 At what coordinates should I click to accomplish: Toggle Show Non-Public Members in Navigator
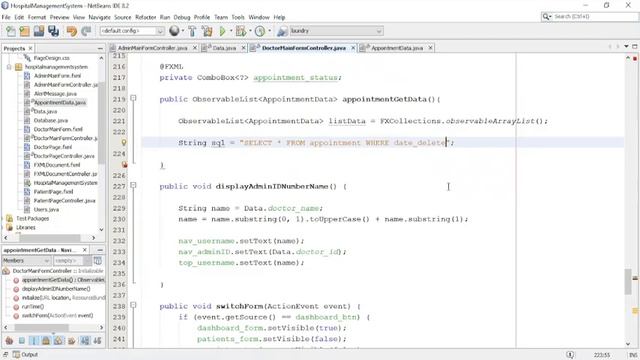(46, 340)
